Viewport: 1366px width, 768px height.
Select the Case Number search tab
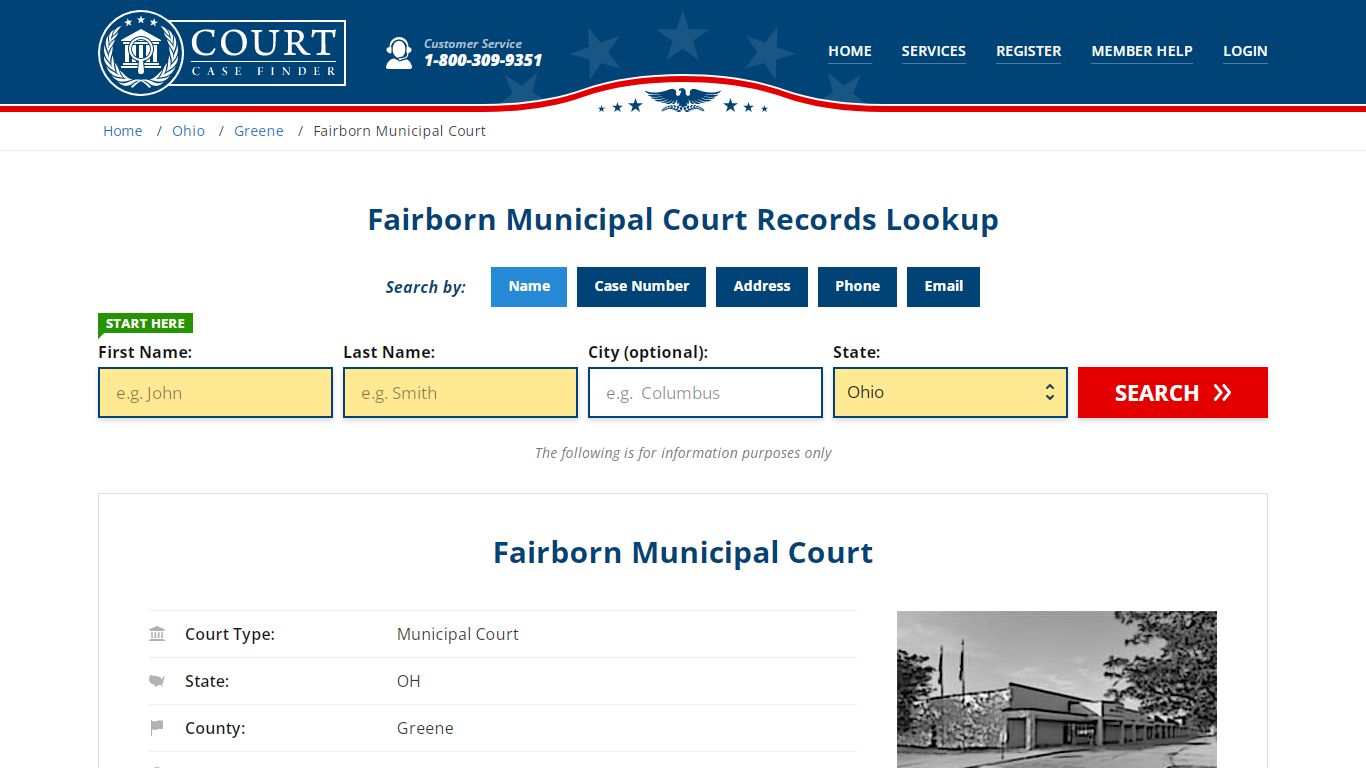tap(642, 286)
